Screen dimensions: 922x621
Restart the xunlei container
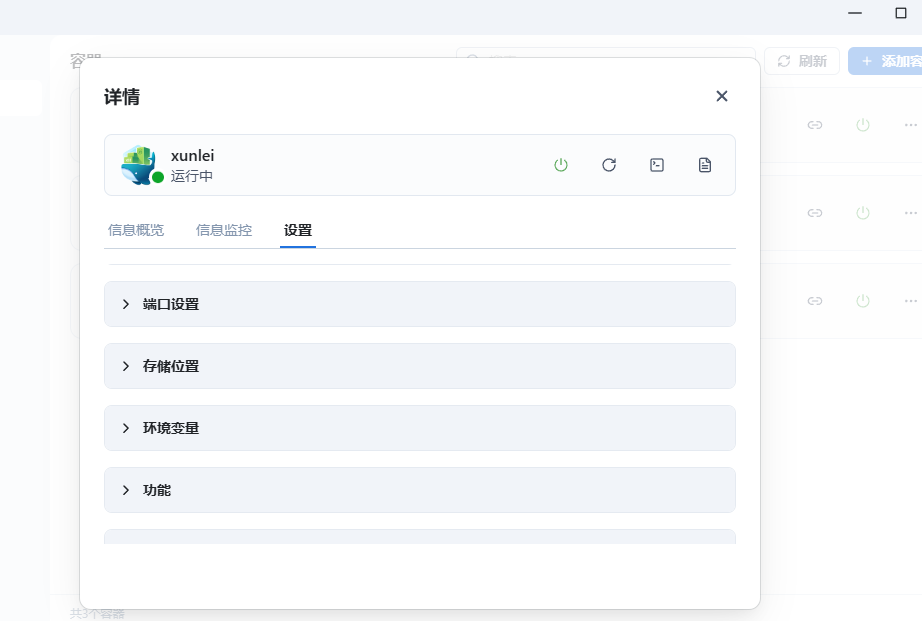point(609,165)
